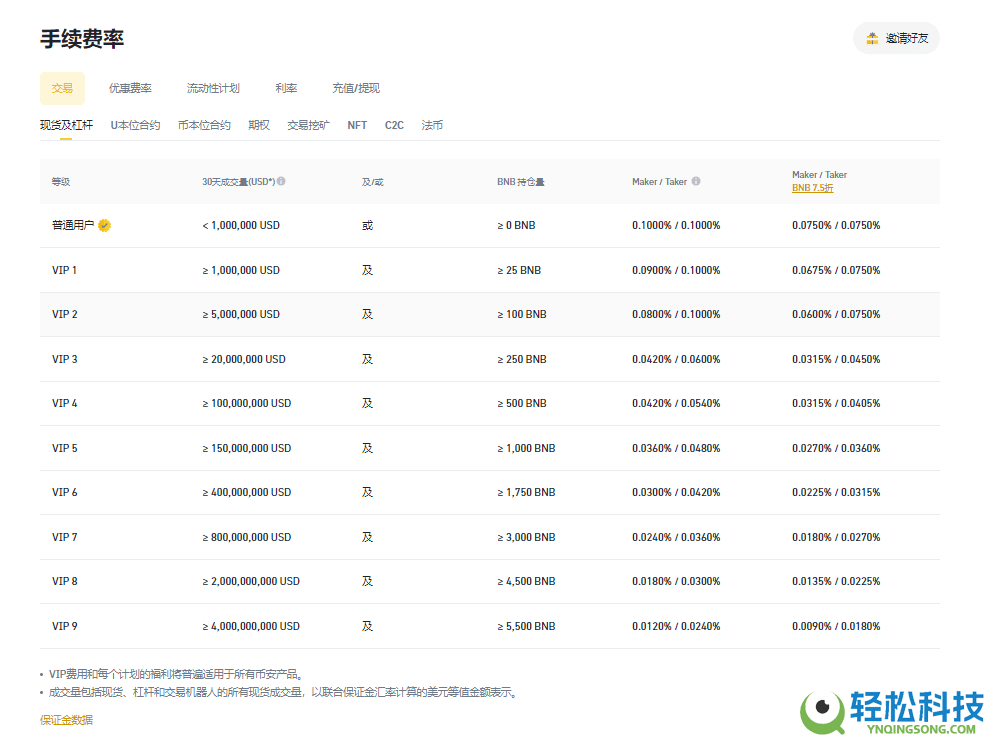The width and height of the screenshot is (984, 735).
Task: Click the 或 cell in 普通用户 row
Action: tap(368, 225)
